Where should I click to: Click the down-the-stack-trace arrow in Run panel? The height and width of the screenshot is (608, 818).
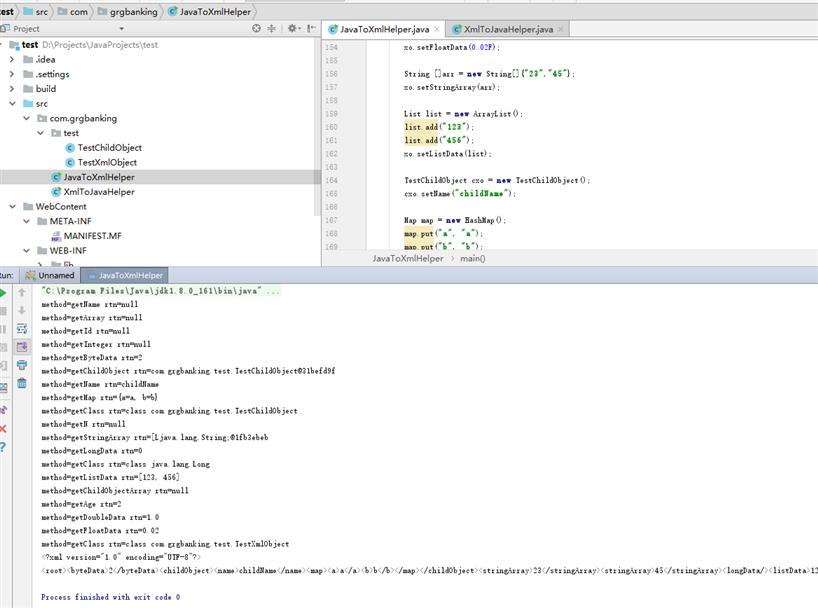click(22, 311)
